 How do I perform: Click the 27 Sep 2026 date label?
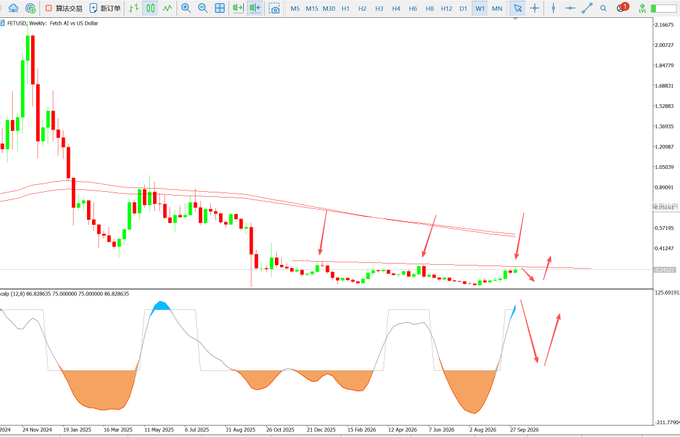[524, 430]
